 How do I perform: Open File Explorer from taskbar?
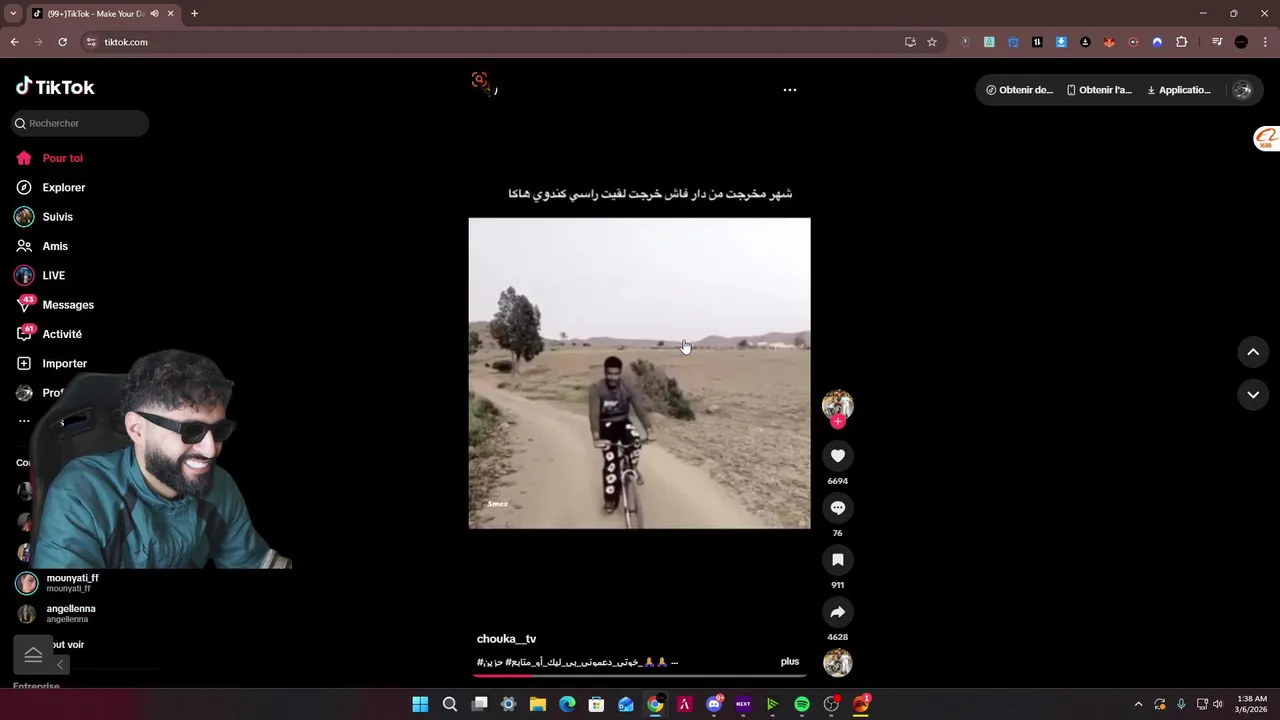tap(538, 705)
